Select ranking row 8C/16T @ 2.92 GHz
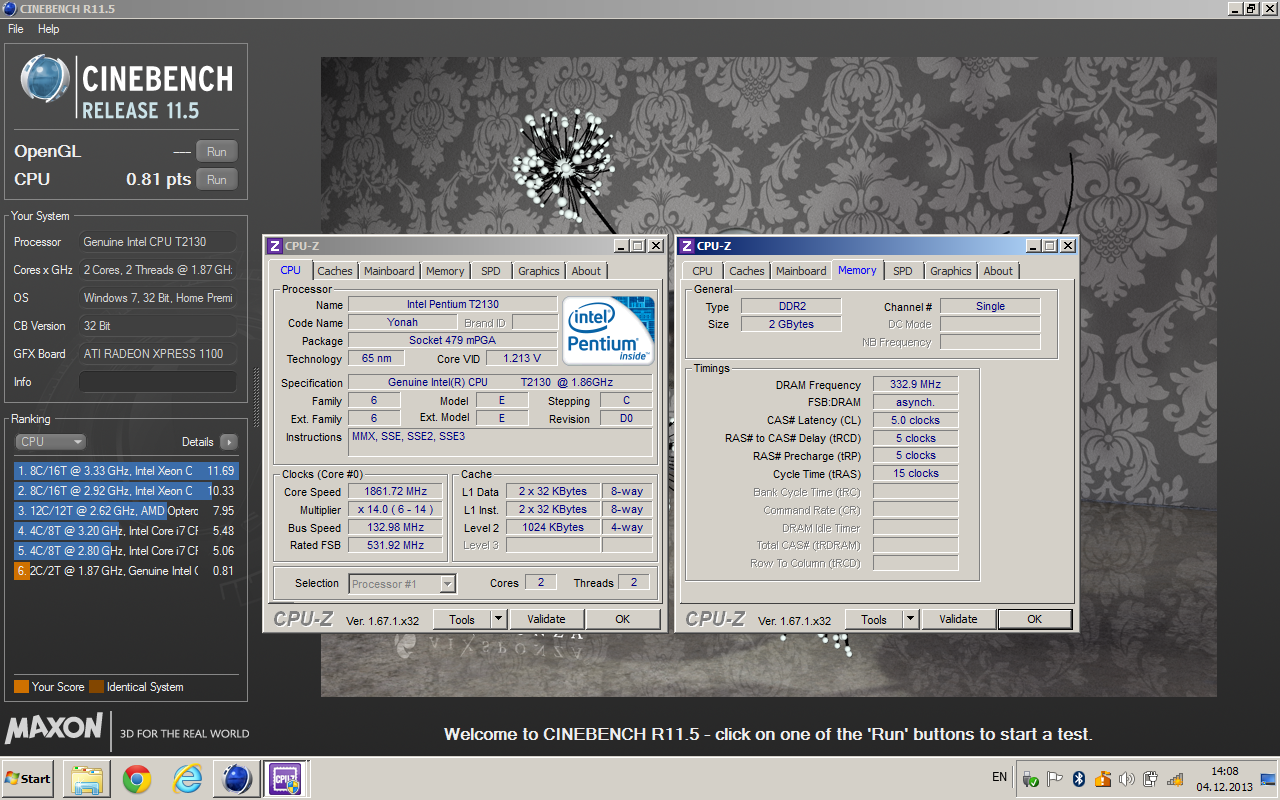 [125, 490]
